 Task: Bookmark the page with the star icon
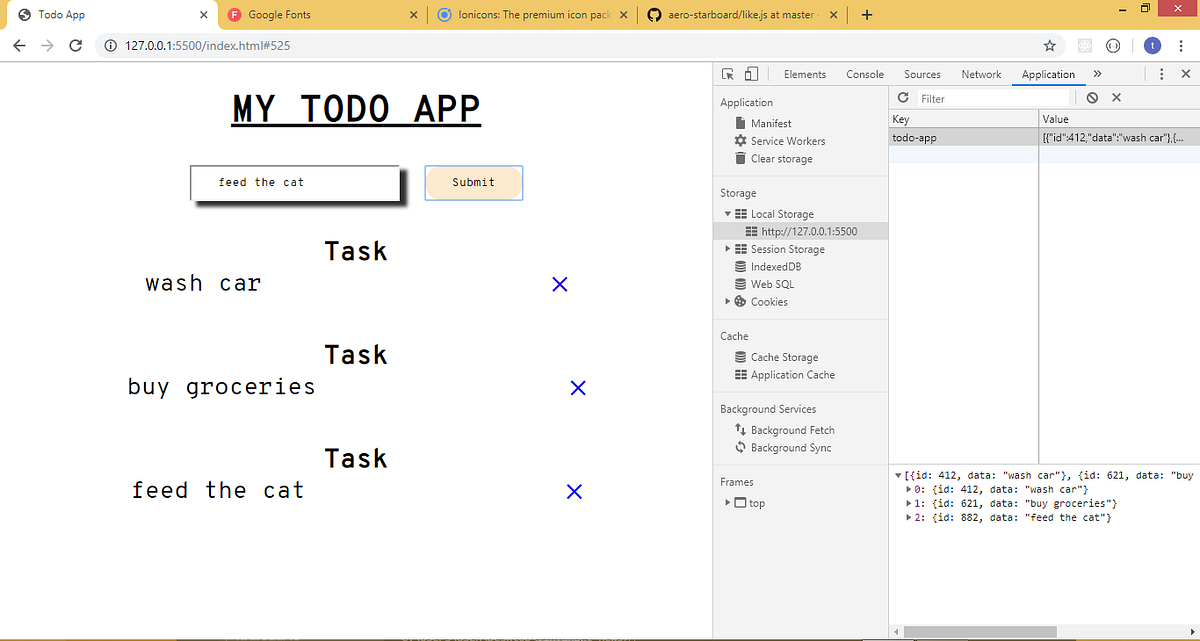coord(1049,45)
